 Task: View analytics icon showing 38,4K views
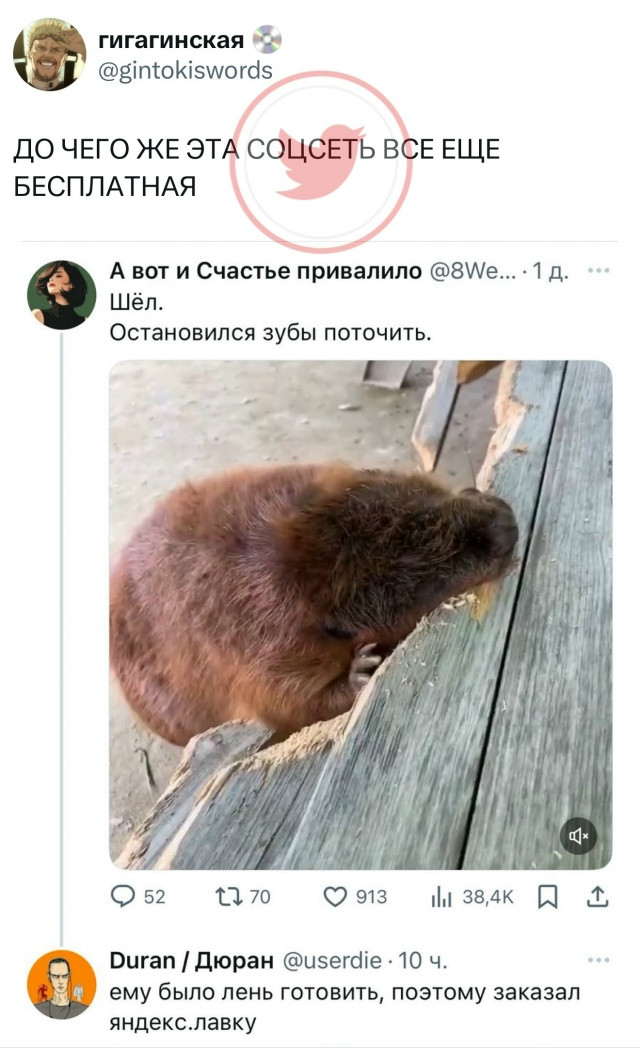pyautogui.click(x=441, y=898)
